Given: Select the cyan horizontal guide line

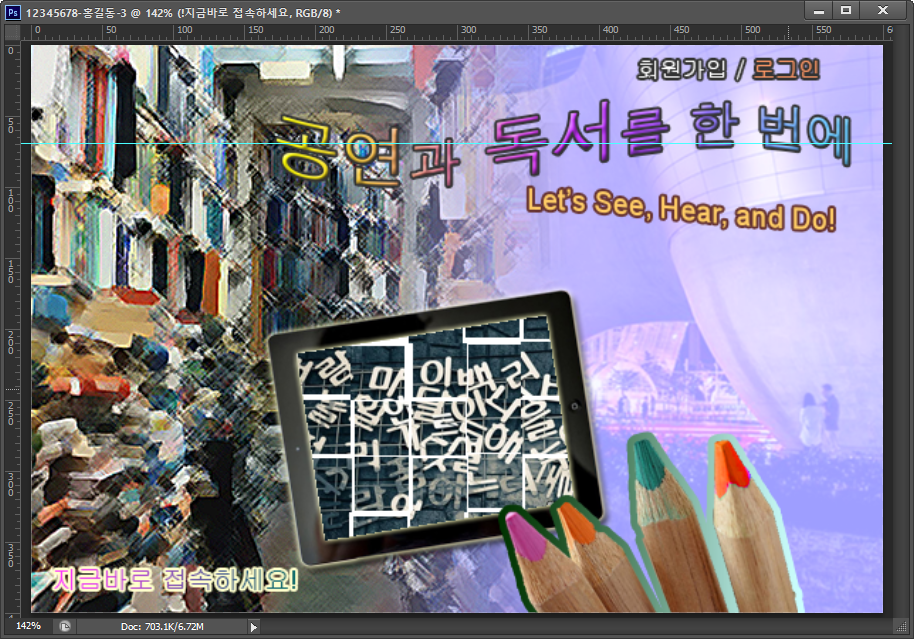Looking at the screenshot, I should click(456, 143).
